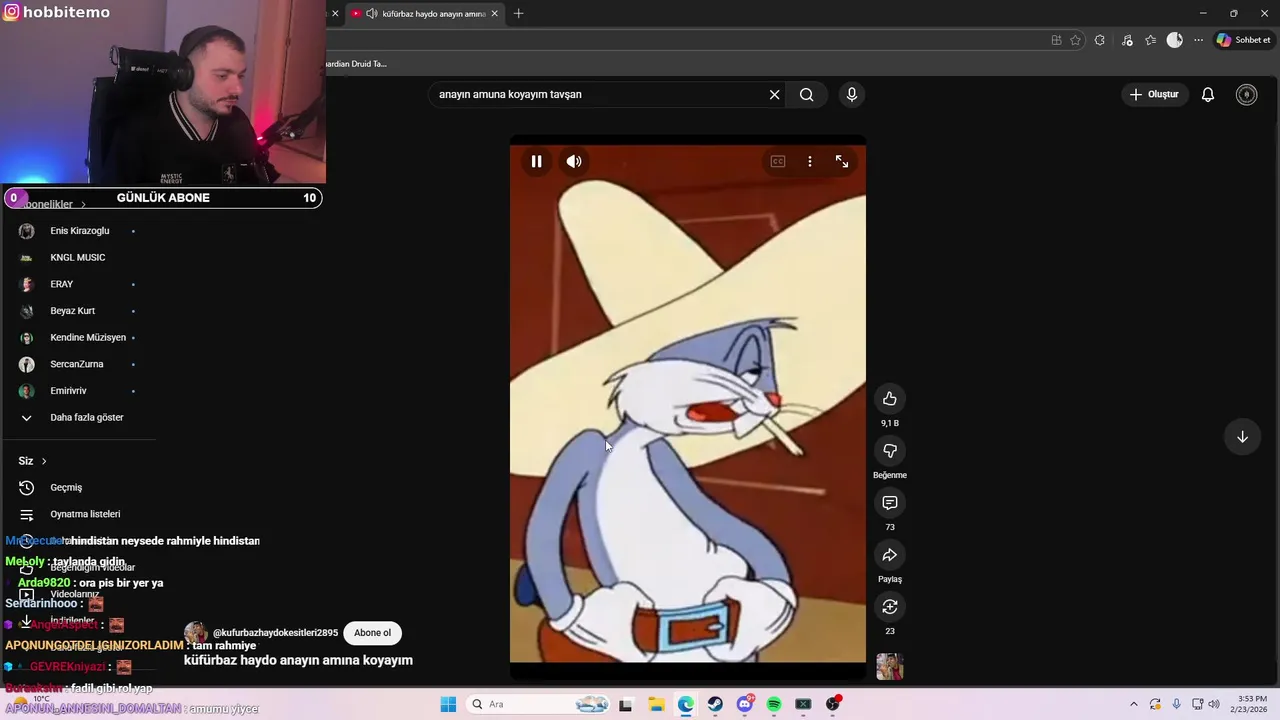Show hidden system tray icons
The image size is (1280, 720).
click(x=1133, y=704)
